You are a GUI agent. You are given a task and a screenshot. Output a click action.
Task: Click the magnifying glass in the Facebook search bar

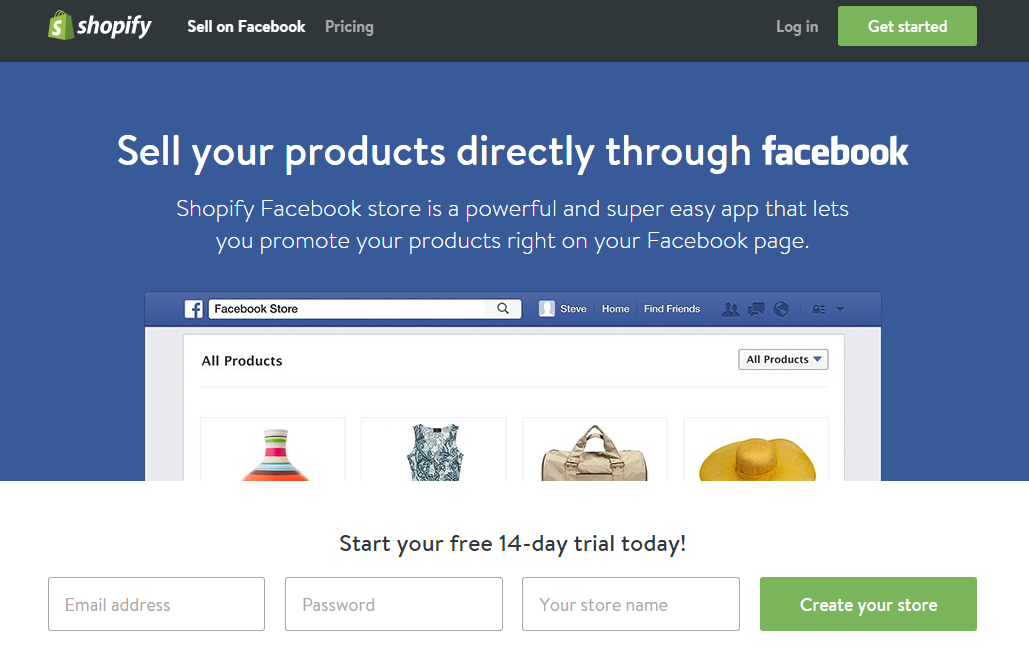click(x=503, y=308)
